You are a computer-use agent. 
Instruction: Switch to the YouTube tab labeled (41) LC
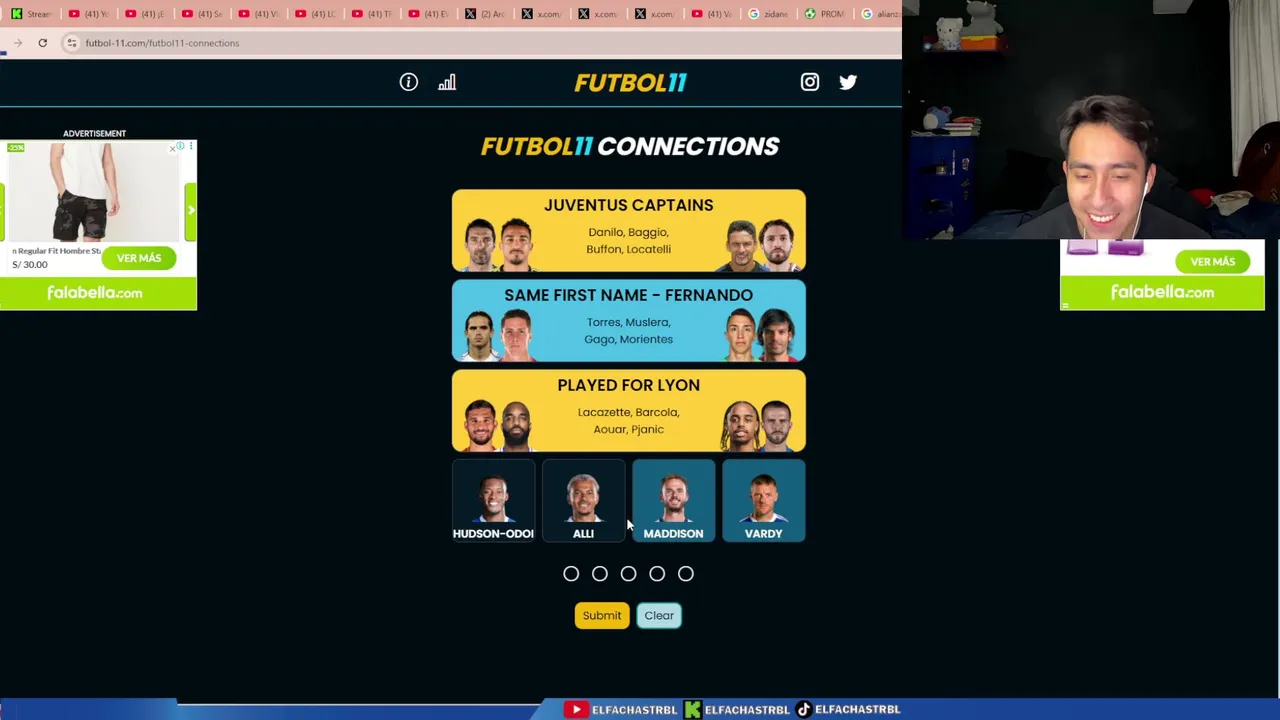coord(316,14)
